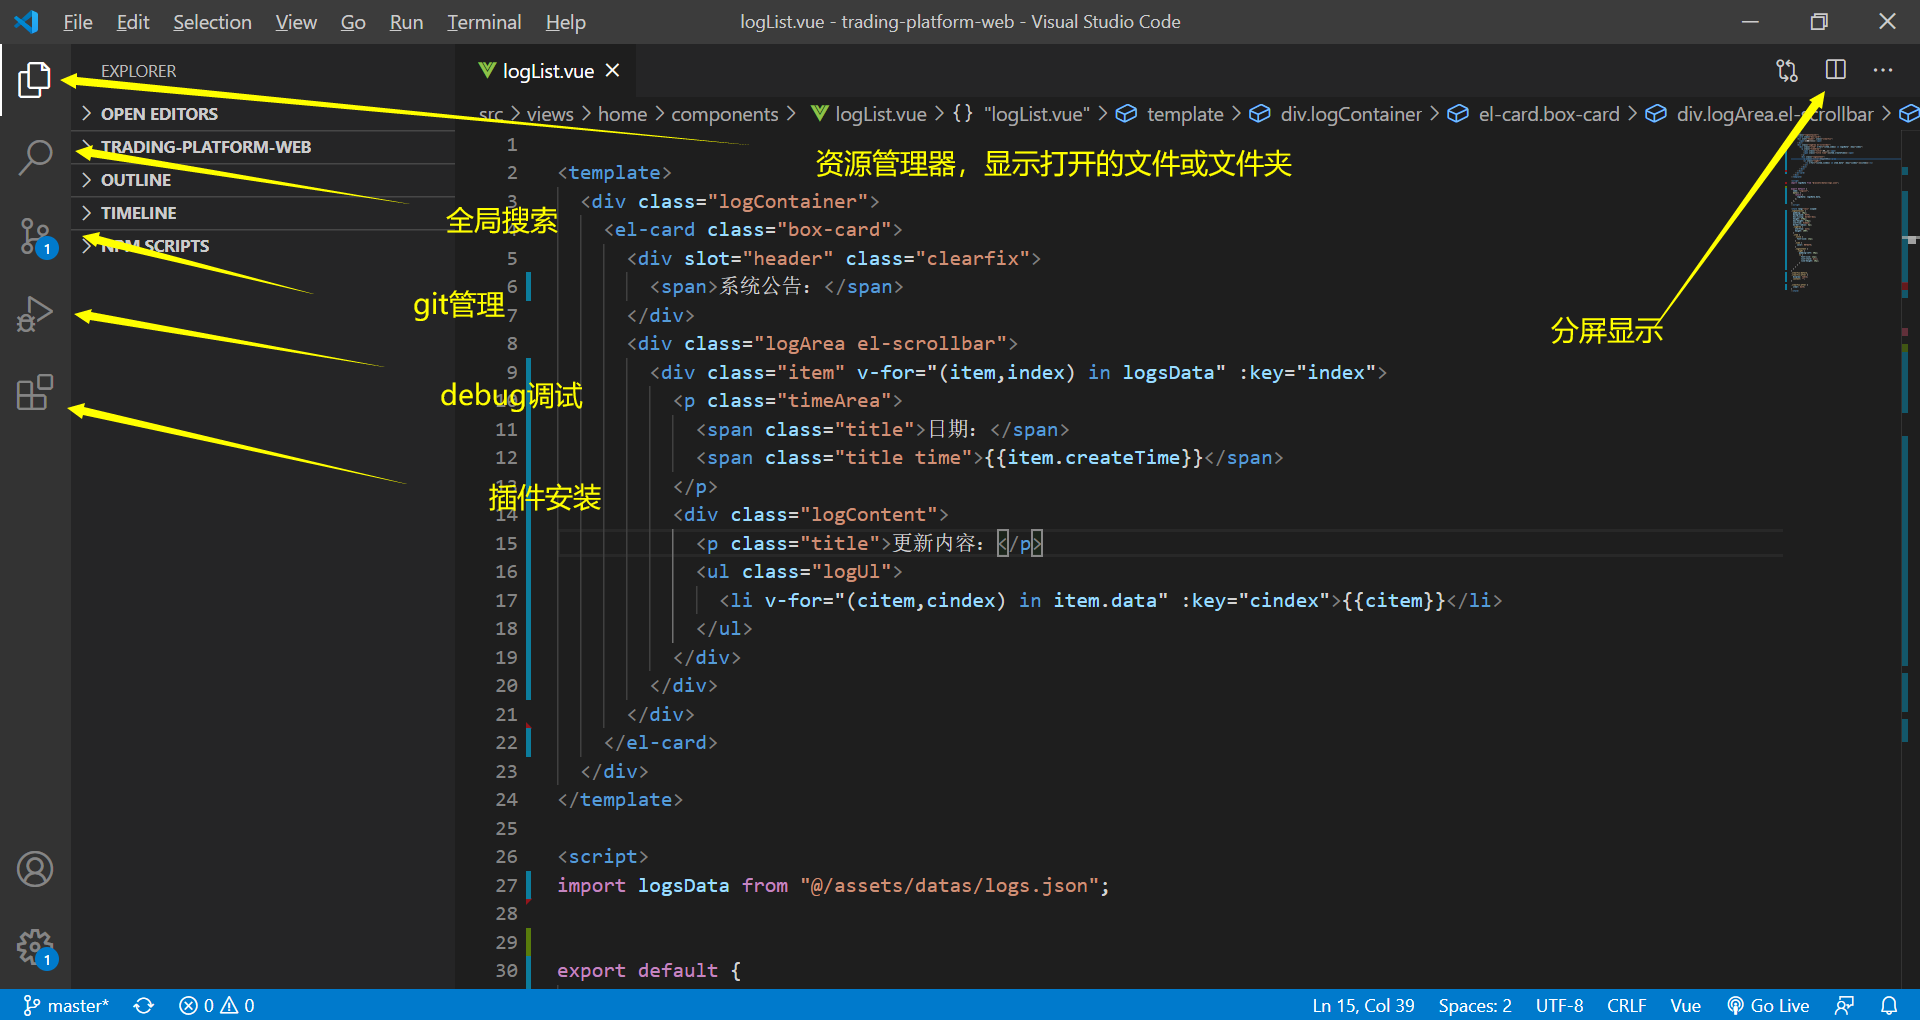Click the logList.vue file breadcrumb
The height and width of the screenshot is (1020, 1920).
[881, 114]
